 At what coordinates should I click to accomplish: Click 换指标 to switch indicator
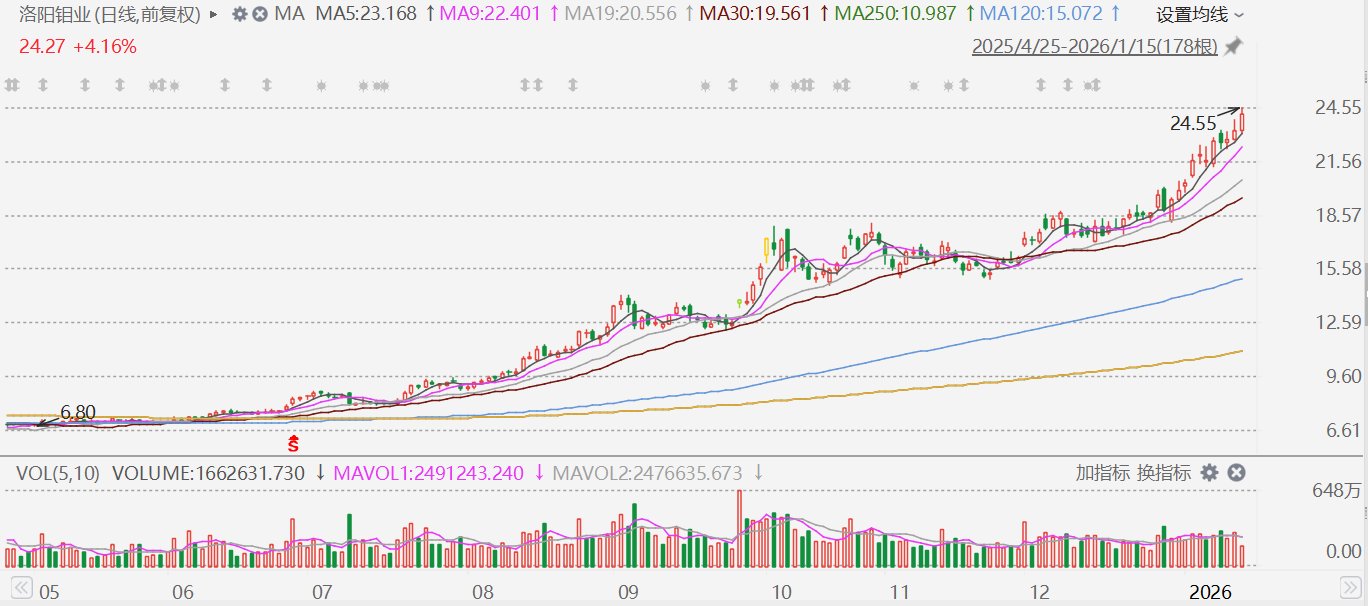1163,473
